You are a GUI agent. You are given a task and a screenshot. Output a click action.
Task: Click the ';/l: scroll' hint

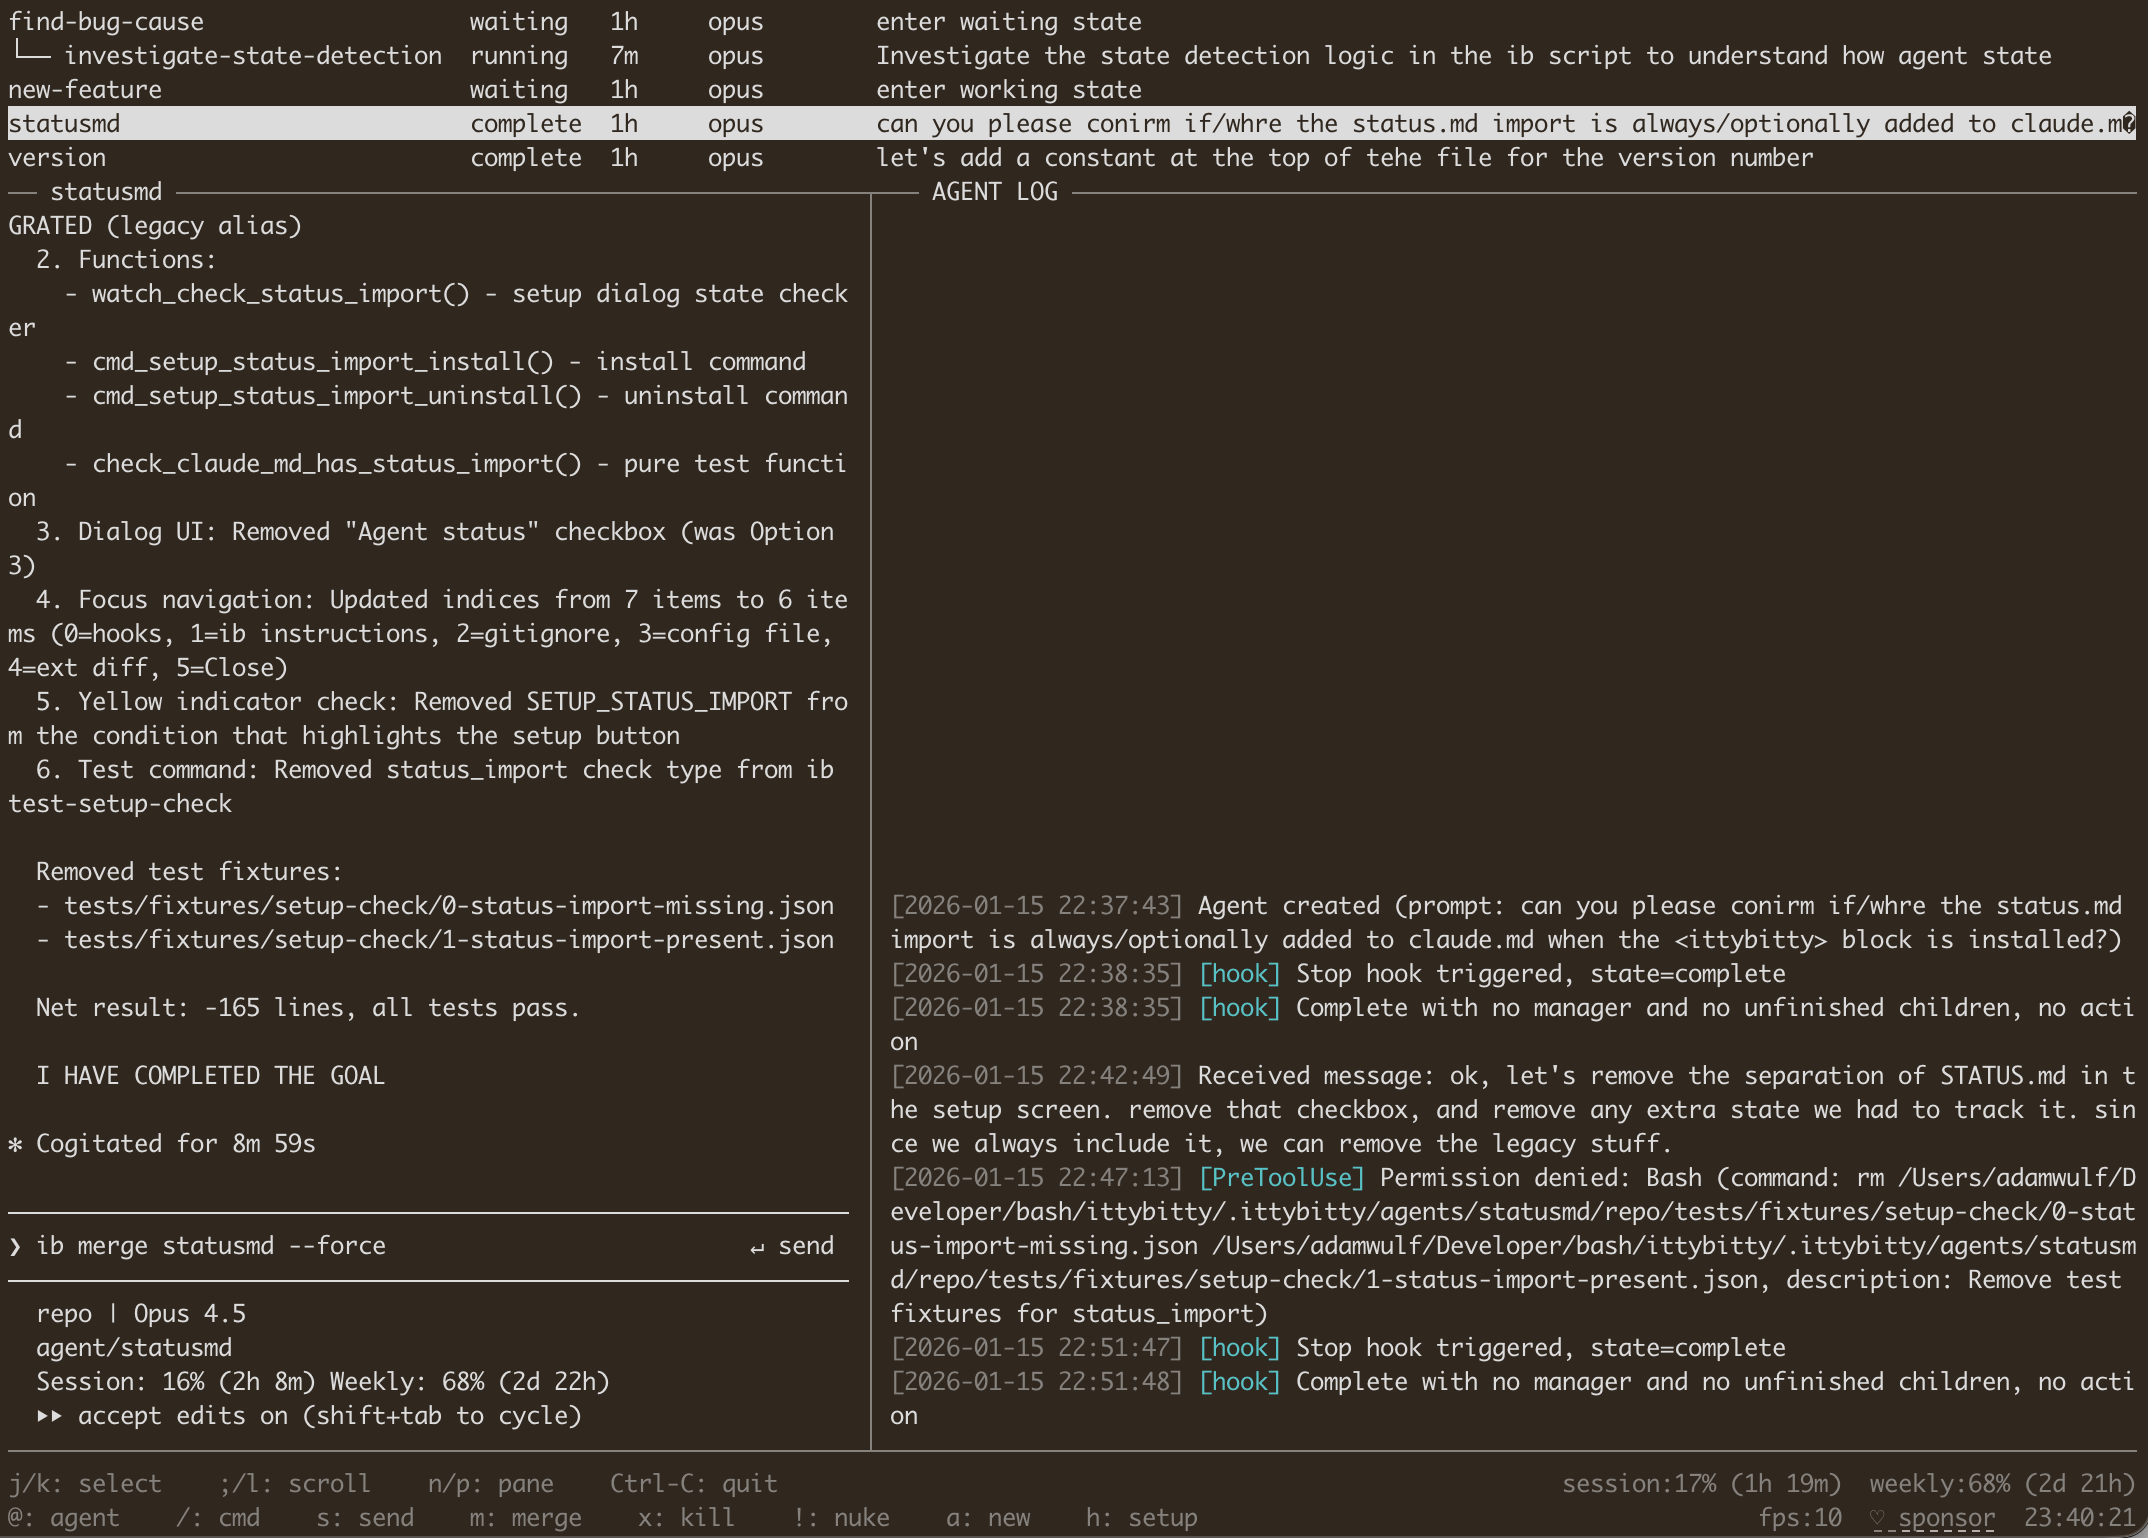(295, 1483)
